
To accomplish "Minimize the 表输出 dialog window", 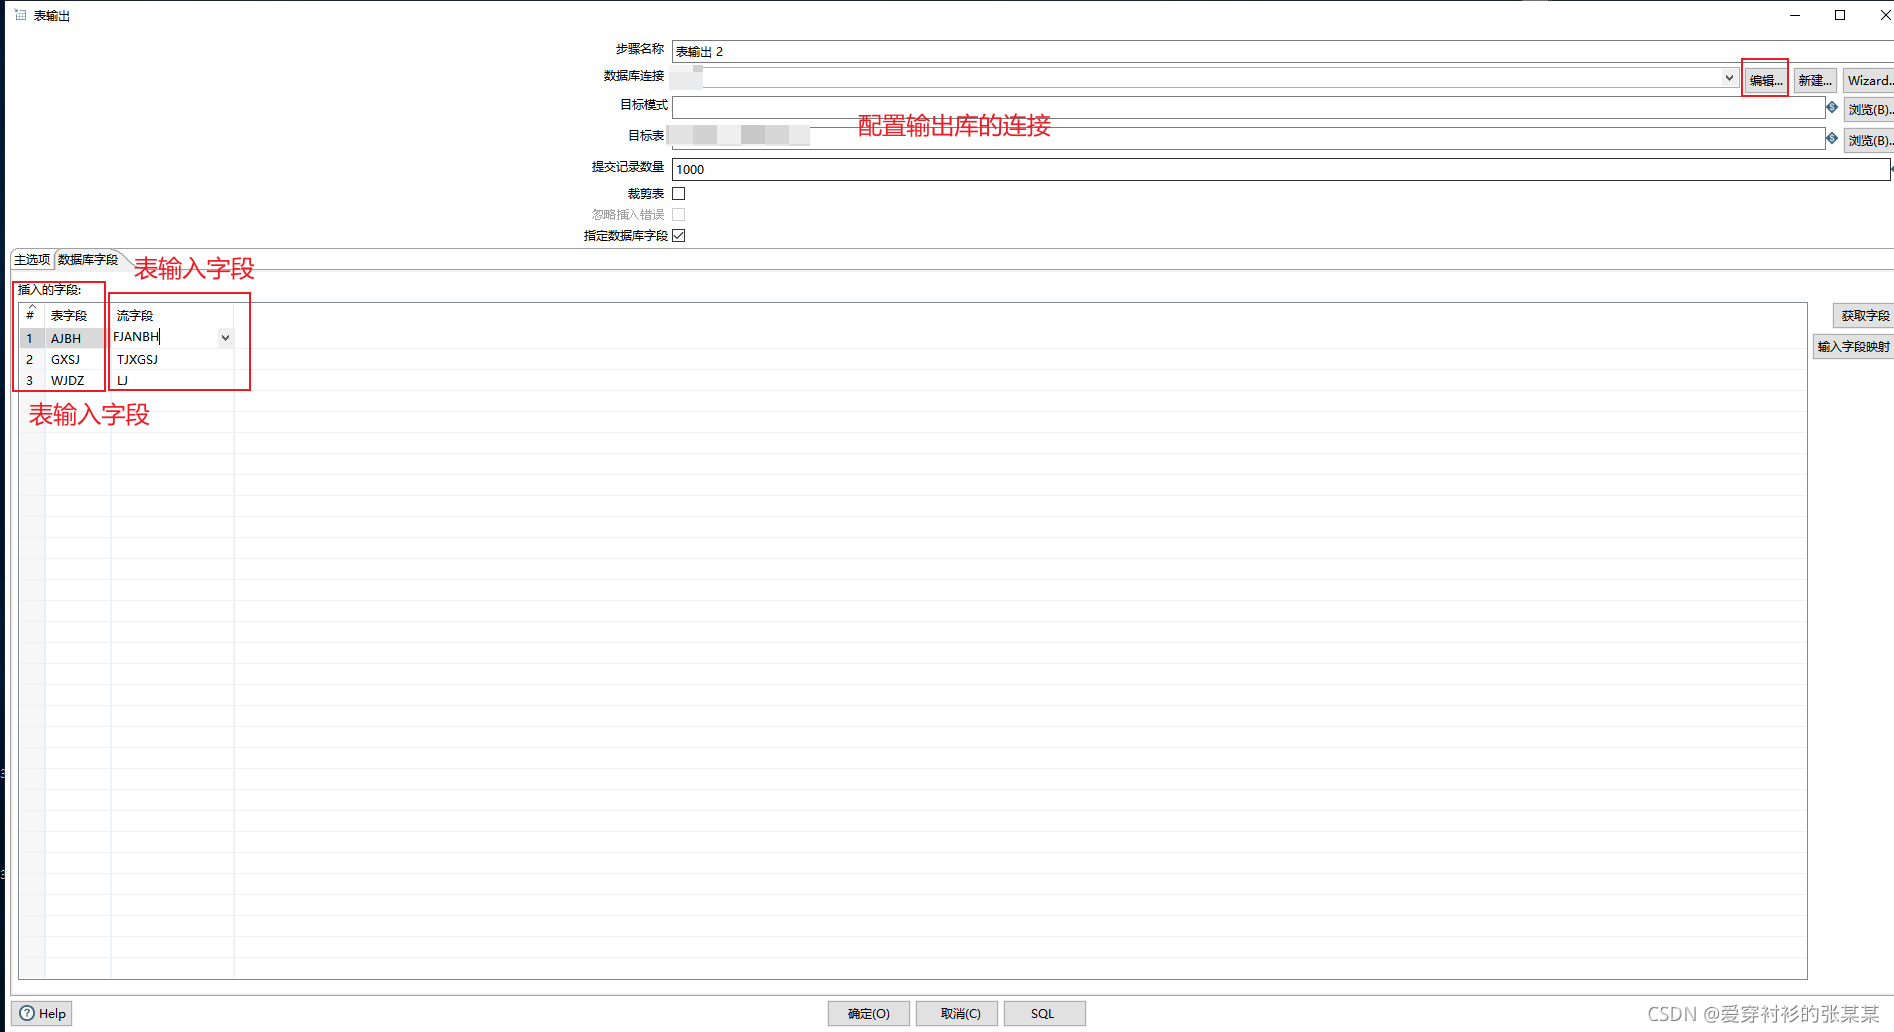I will click(x=1795, y=15).
